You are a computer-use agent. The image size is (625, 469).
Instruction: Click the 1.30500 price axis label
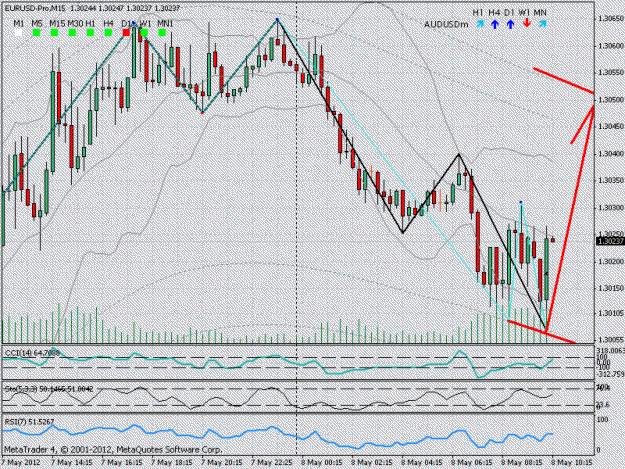tap(610, 100)
